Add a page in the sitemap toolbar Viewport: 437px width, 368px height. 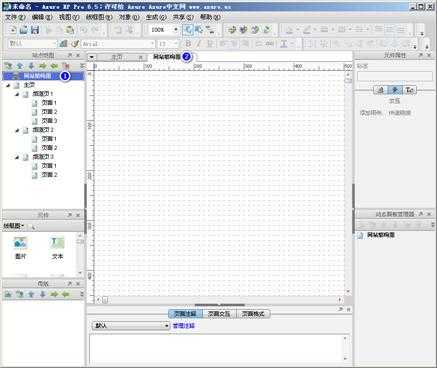(x=8, y=66)
